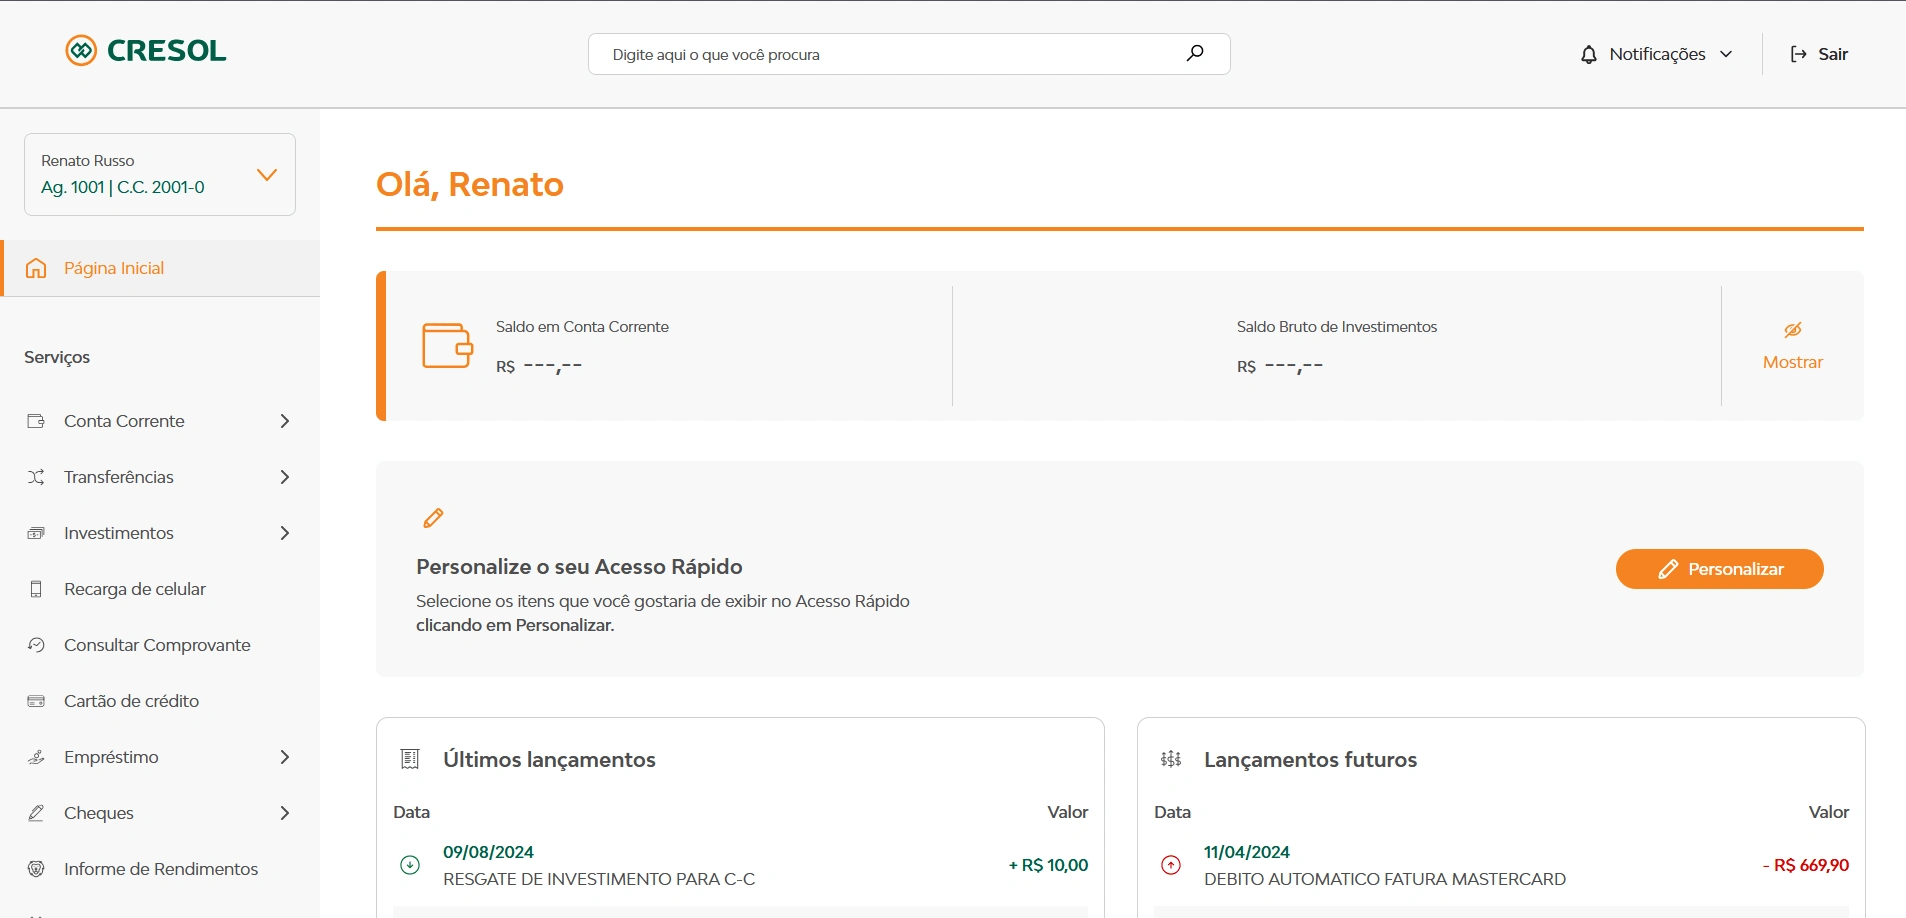1906x918 pixels.
Task: Open the account selector dropdown arrow
Action: (x=267, y=175)
